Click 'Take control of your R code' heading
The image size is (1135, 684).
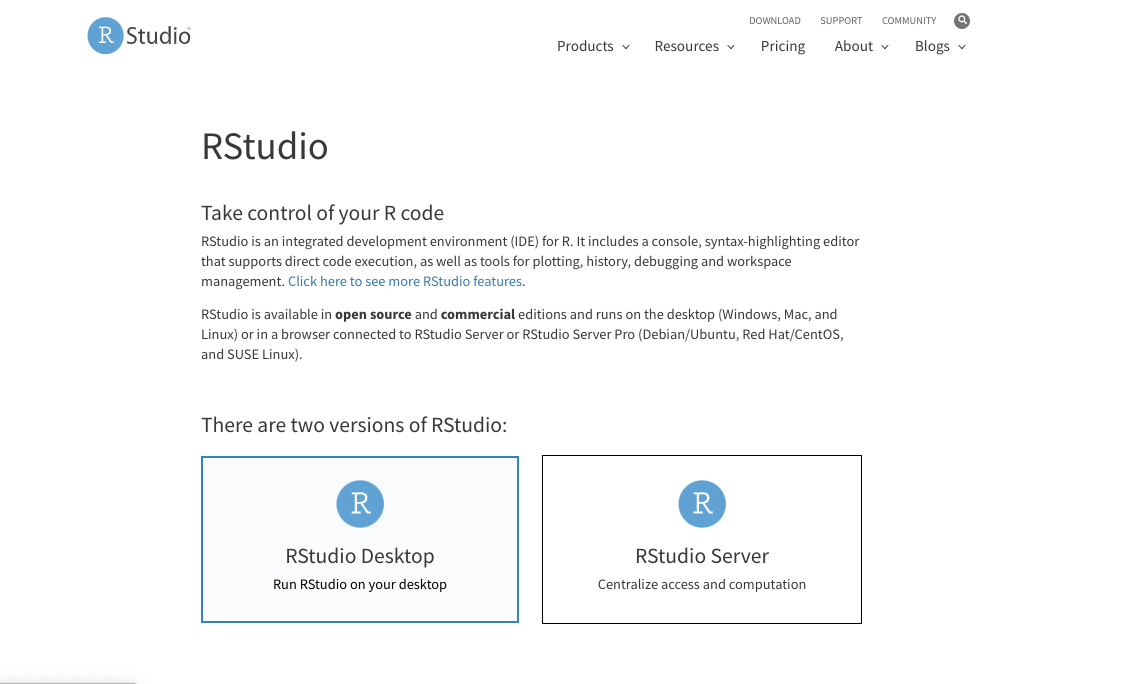click(322, 213)
